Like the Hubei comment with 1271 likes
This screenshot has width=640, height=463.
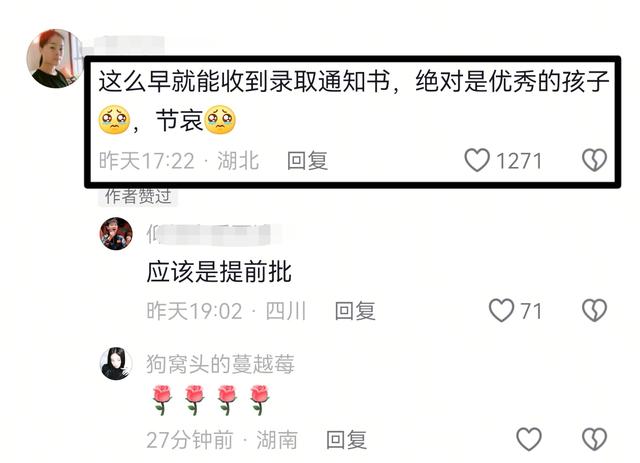click(x=477, y=160)
